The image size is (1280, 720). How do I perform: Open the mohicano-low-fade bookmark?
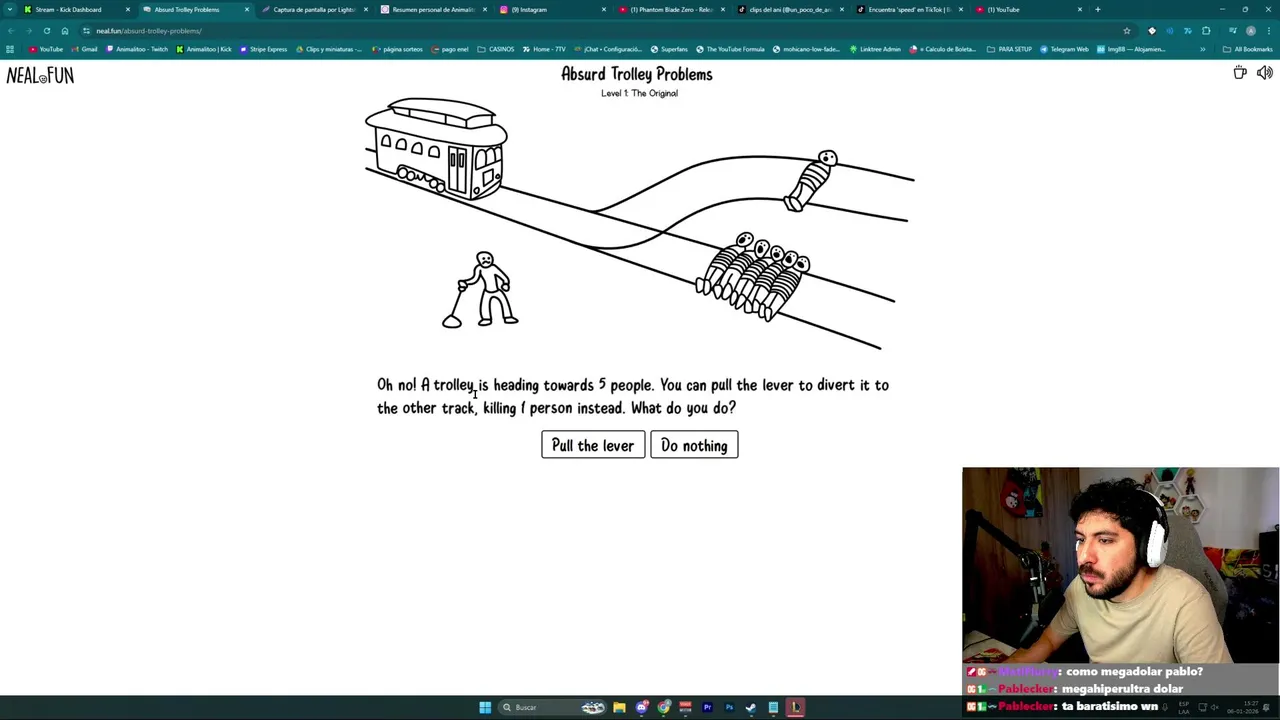[x=806, y=49]
